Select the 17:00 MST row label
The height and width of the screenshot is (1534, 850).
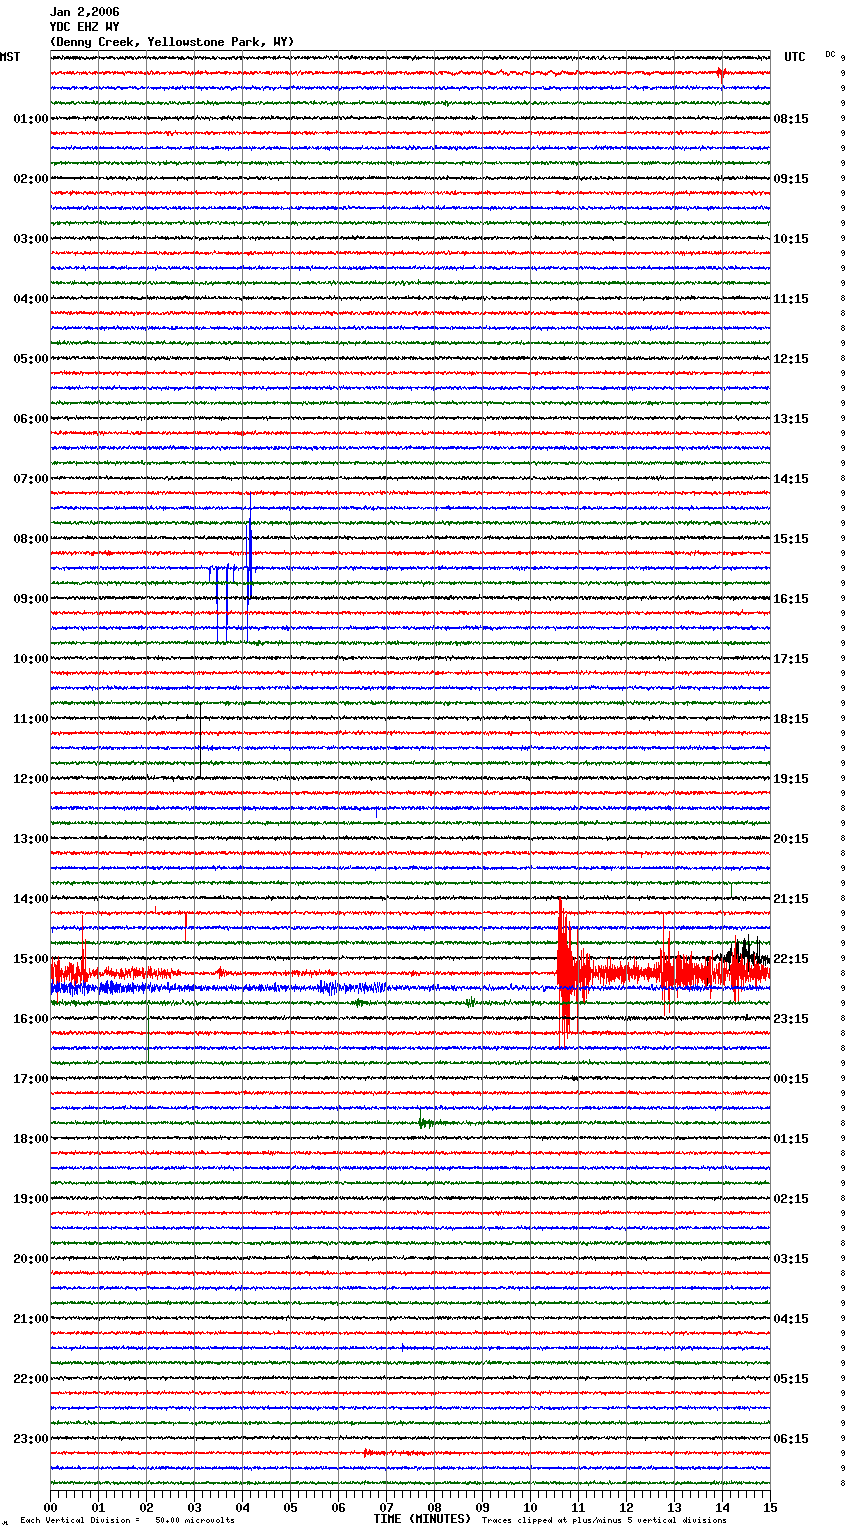click(x=30, y=1079)
